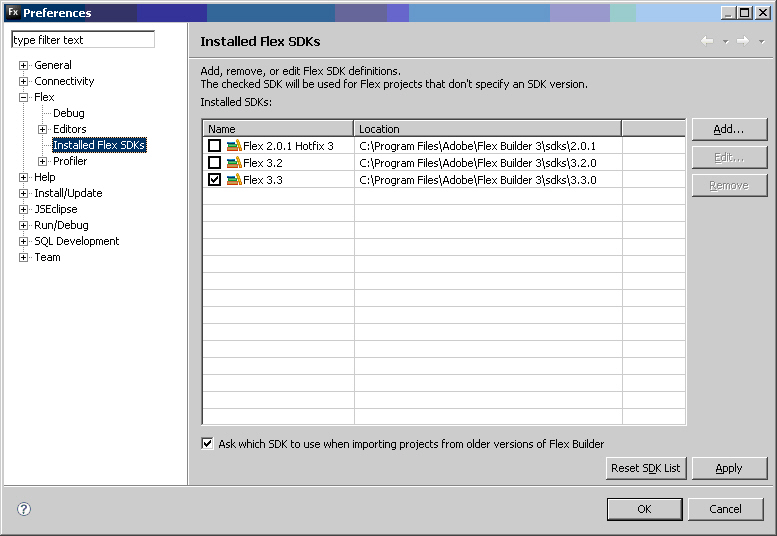Image resolution: width=777 pixels, height=536 pixels.
Task: Click the Flex 3.2 SDK icon
Action: click(x=234, y=162)
